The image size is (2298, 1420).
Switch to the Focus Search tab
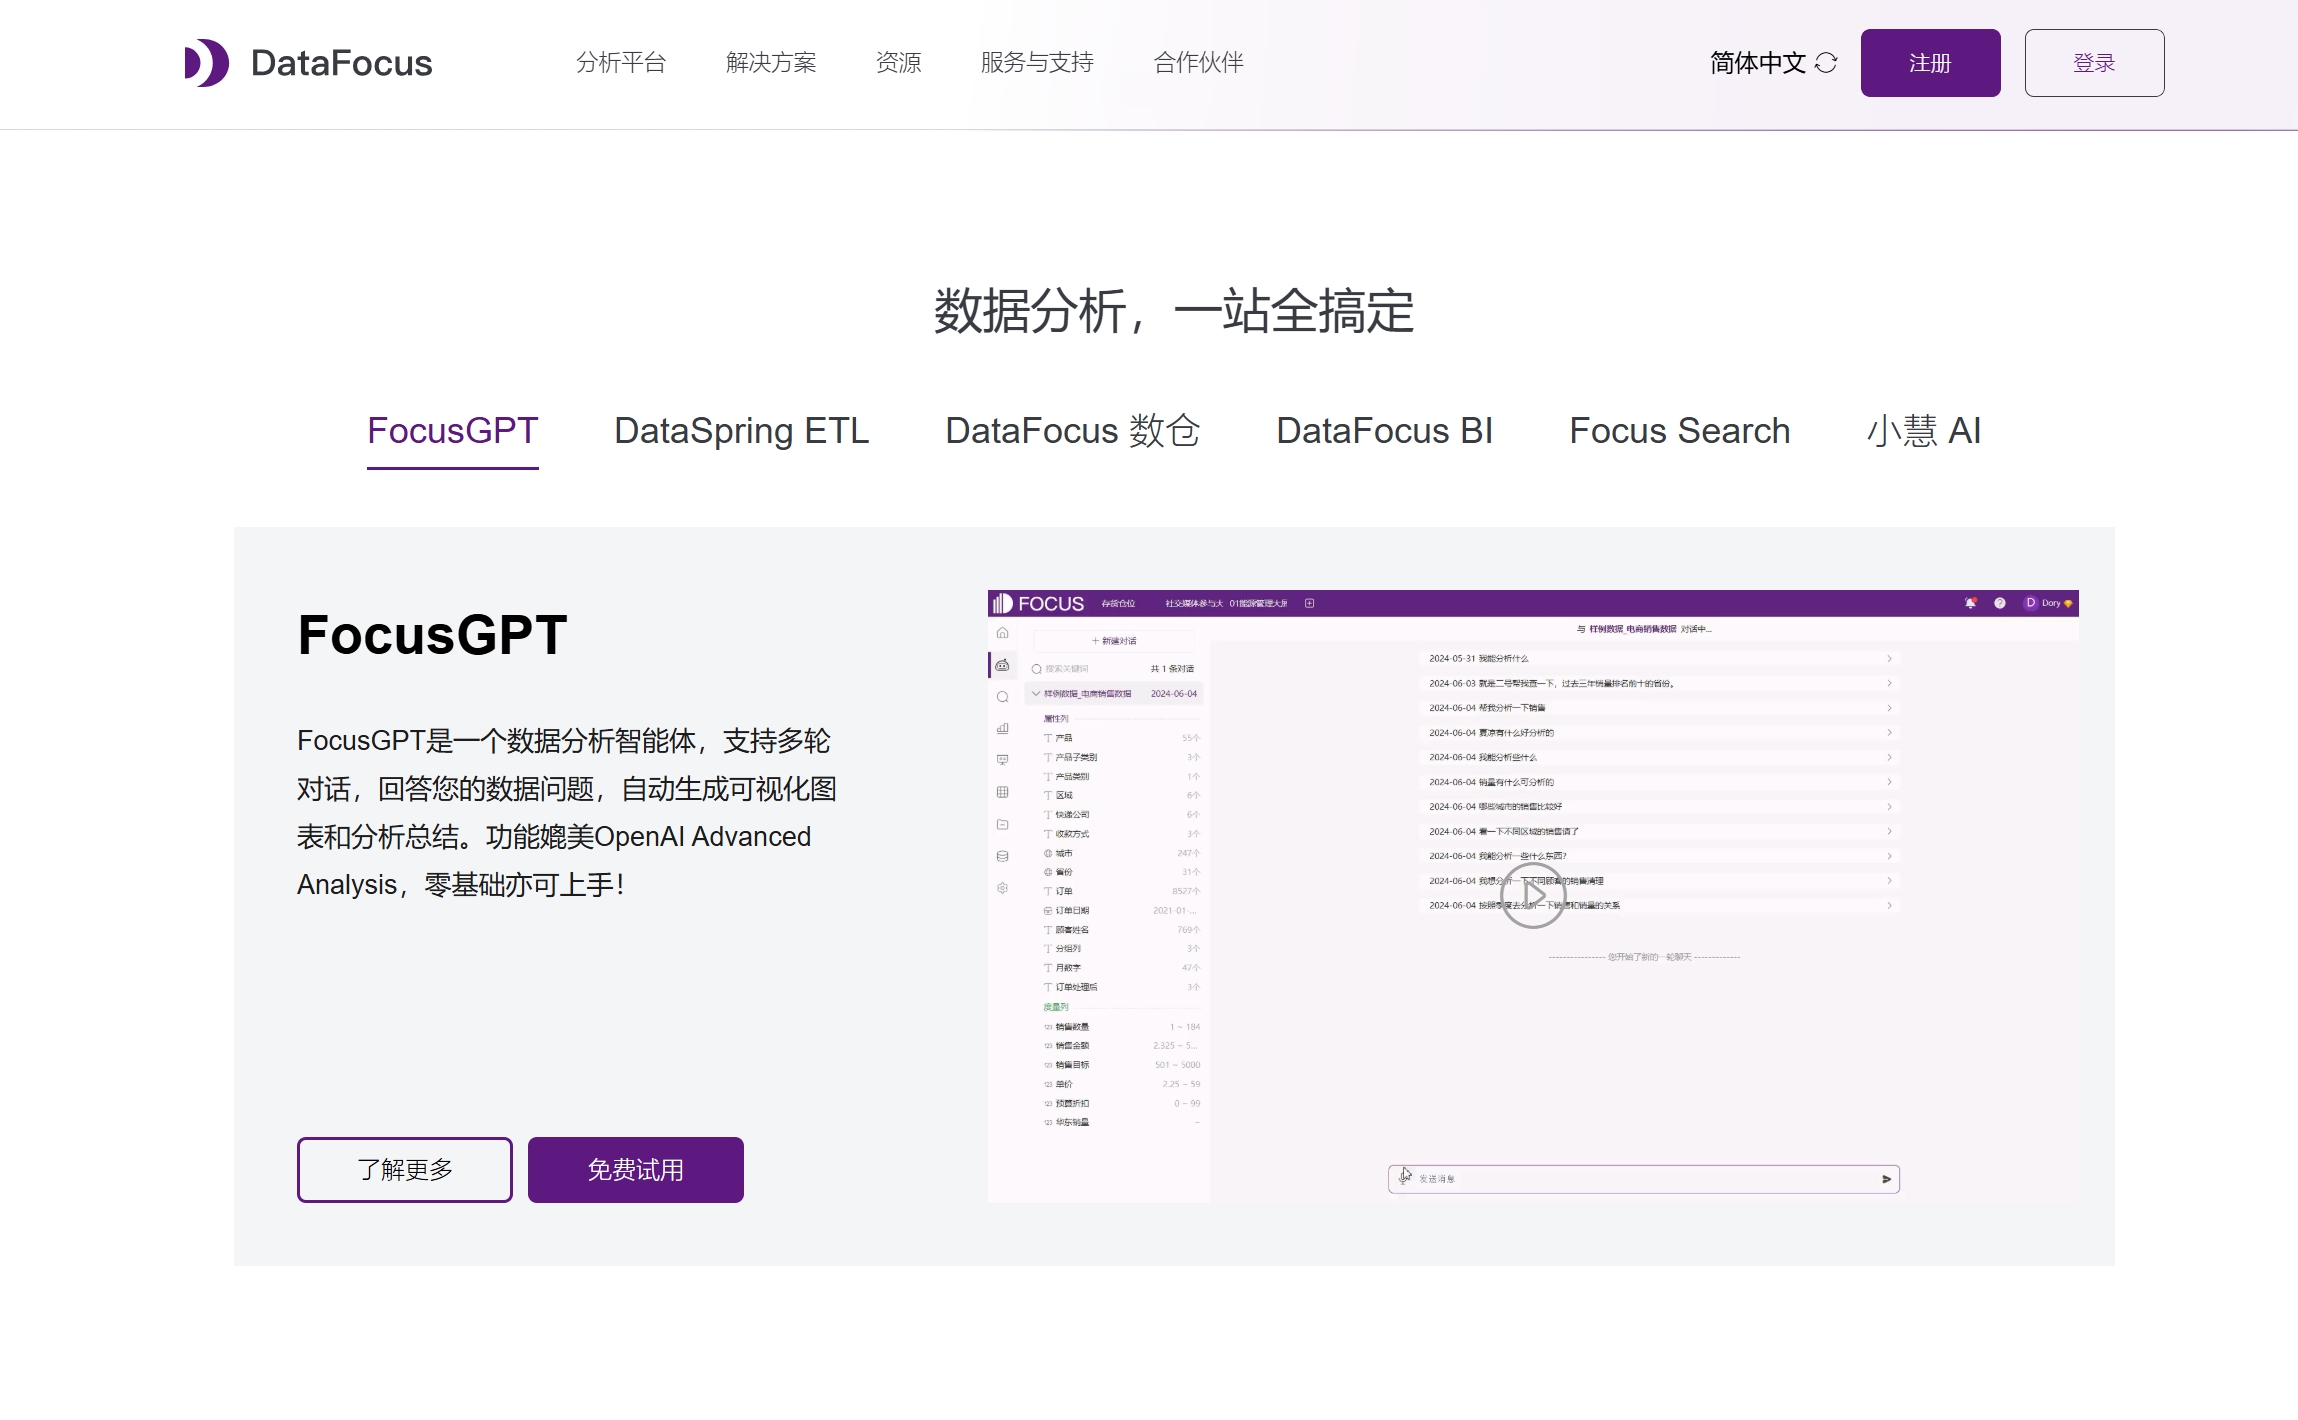pos(1679,431)
